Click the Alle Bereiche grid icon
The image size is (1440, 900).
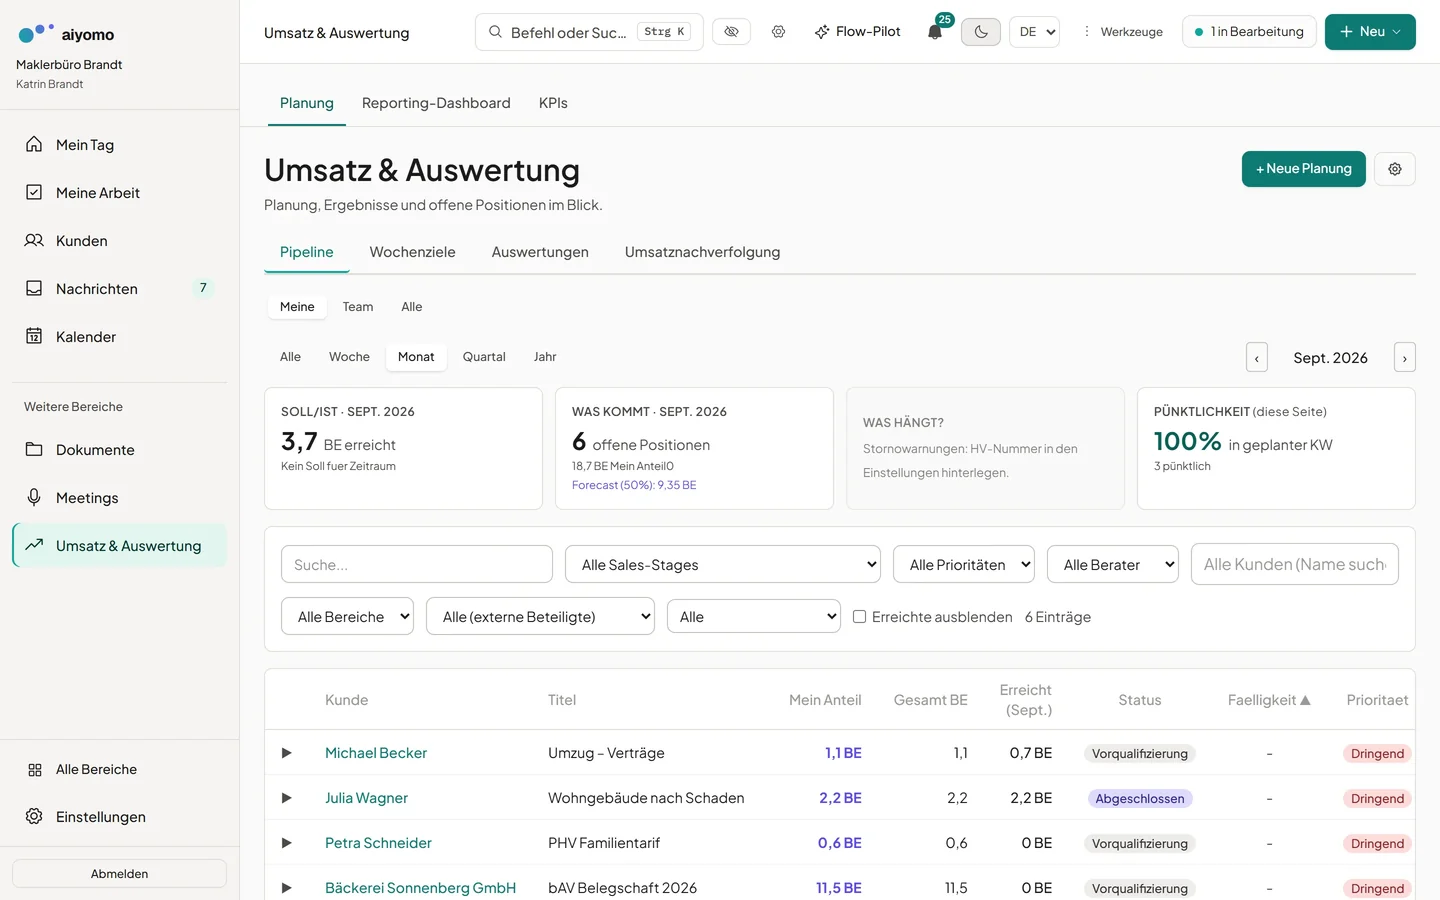click(35, 769)
